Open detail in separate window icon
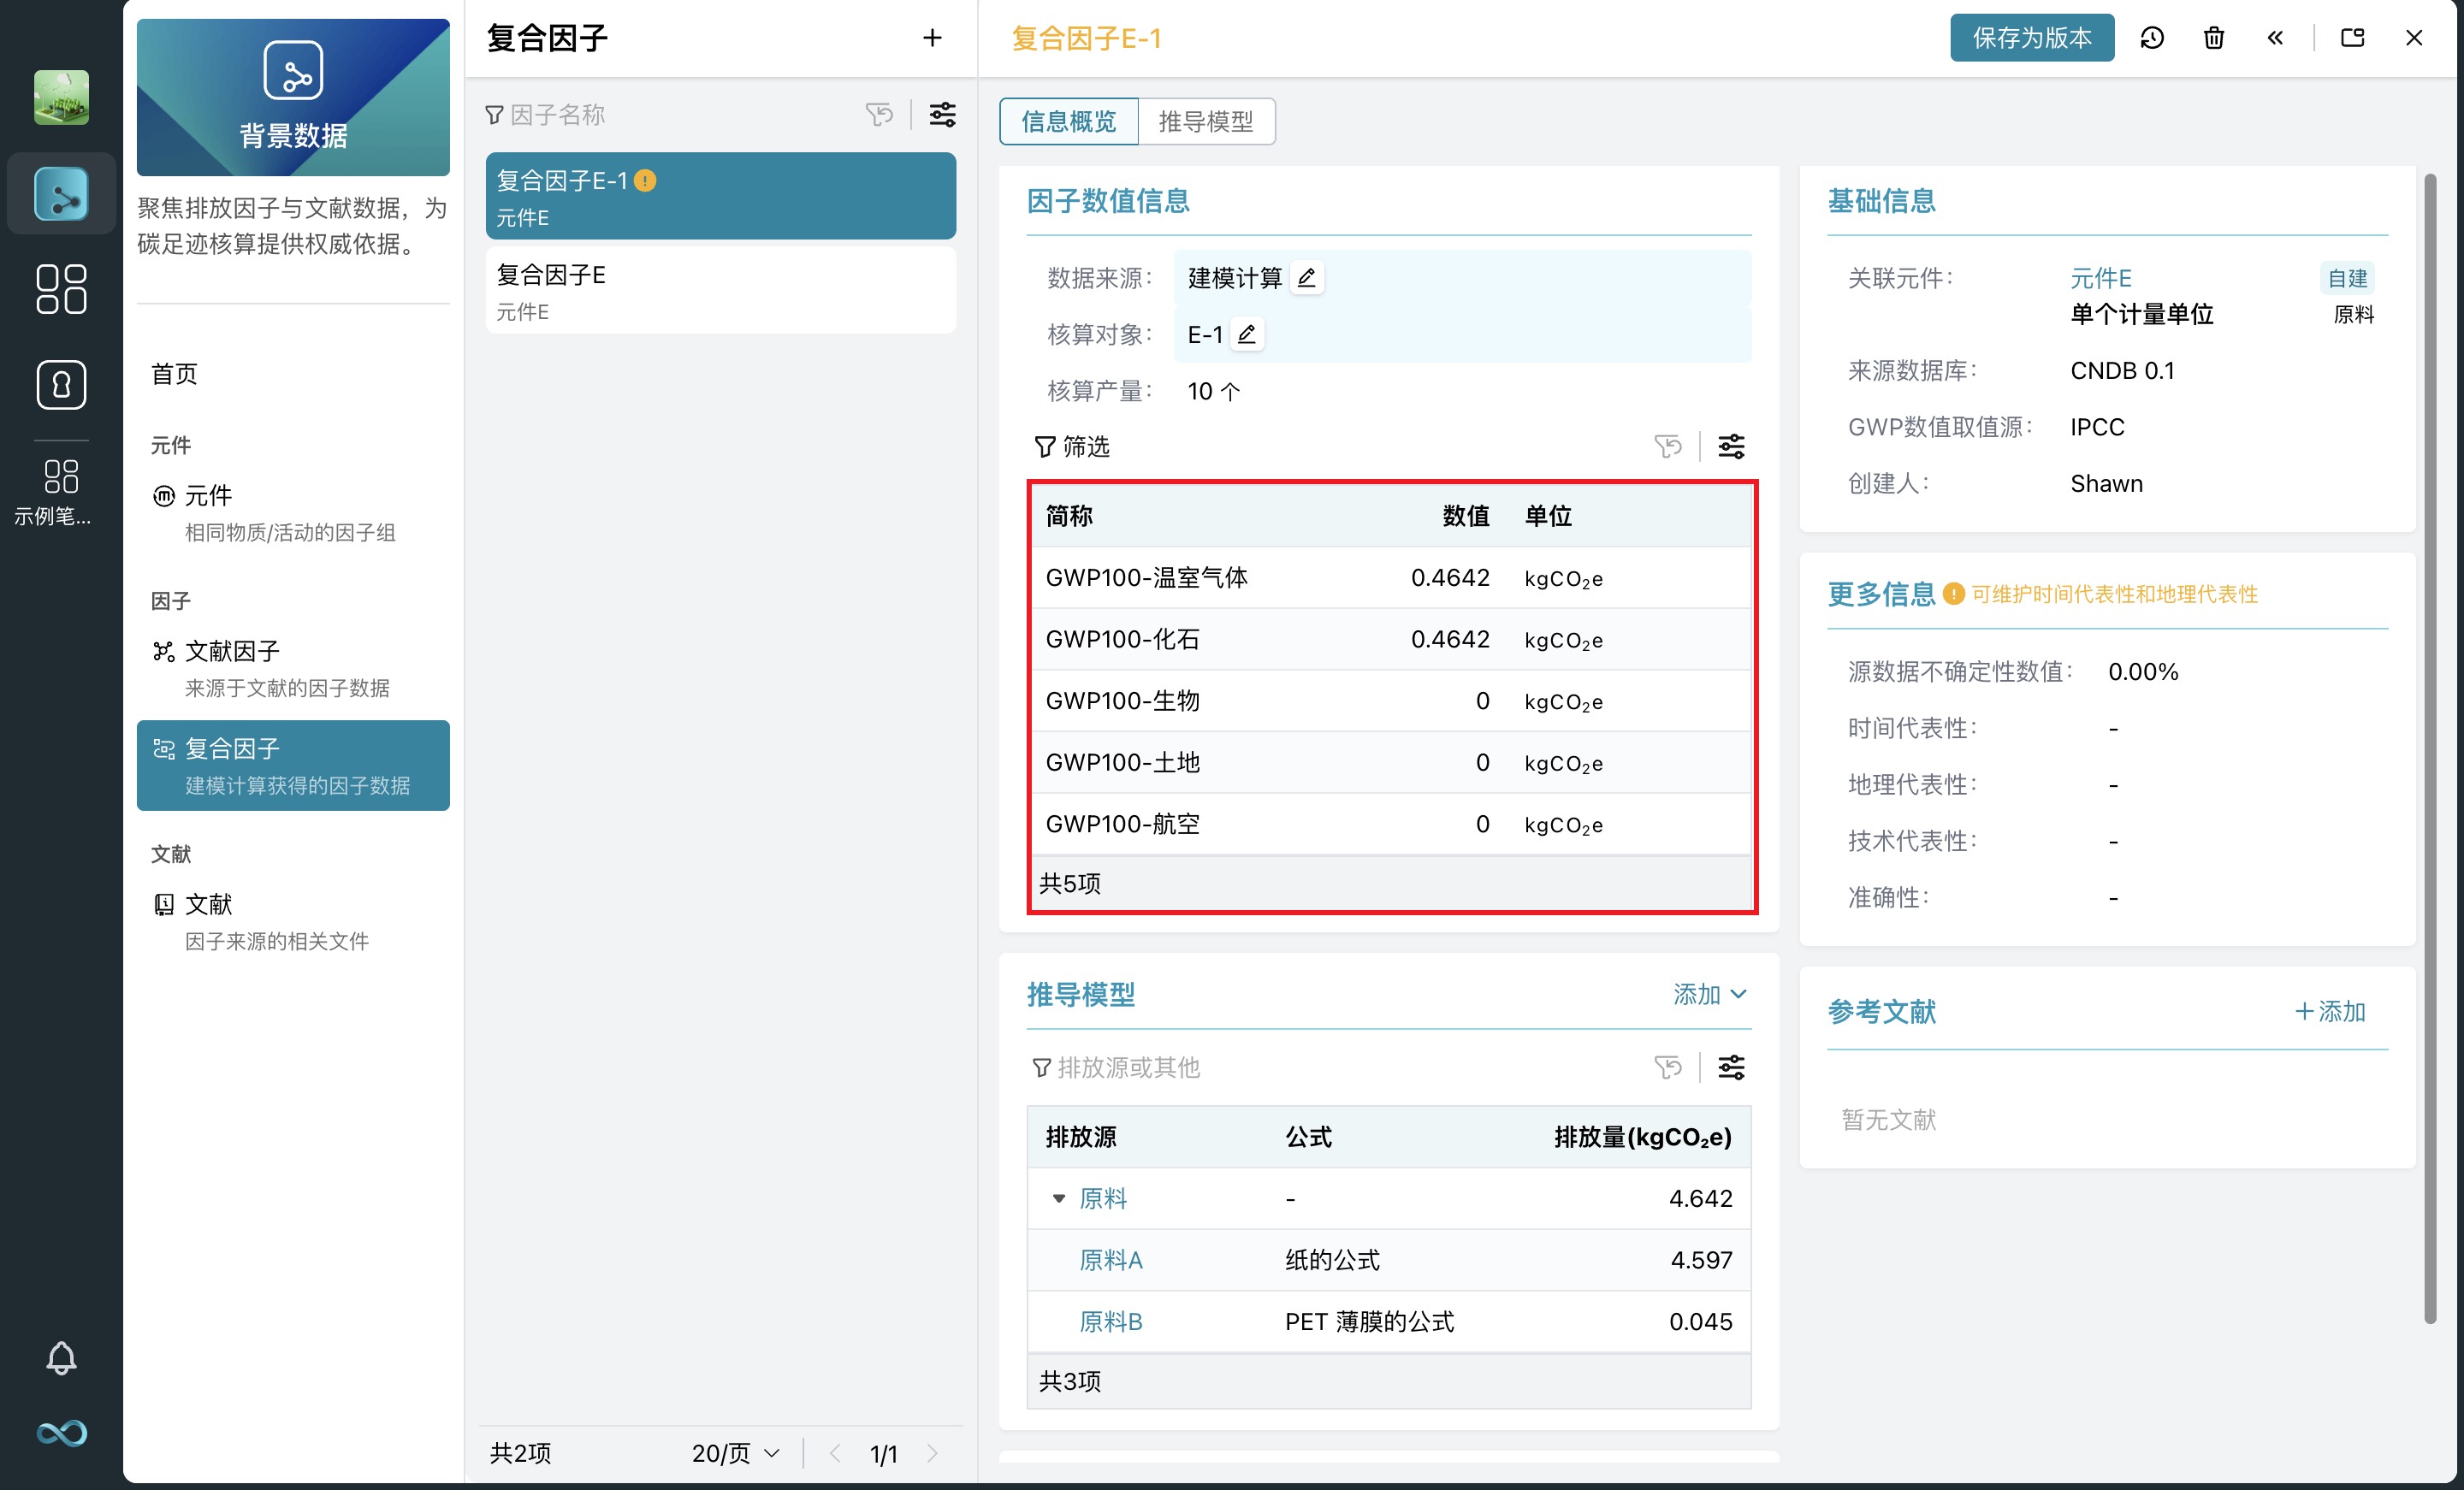This screenshot has height=1490, width=2464. tap(2352, 38)
